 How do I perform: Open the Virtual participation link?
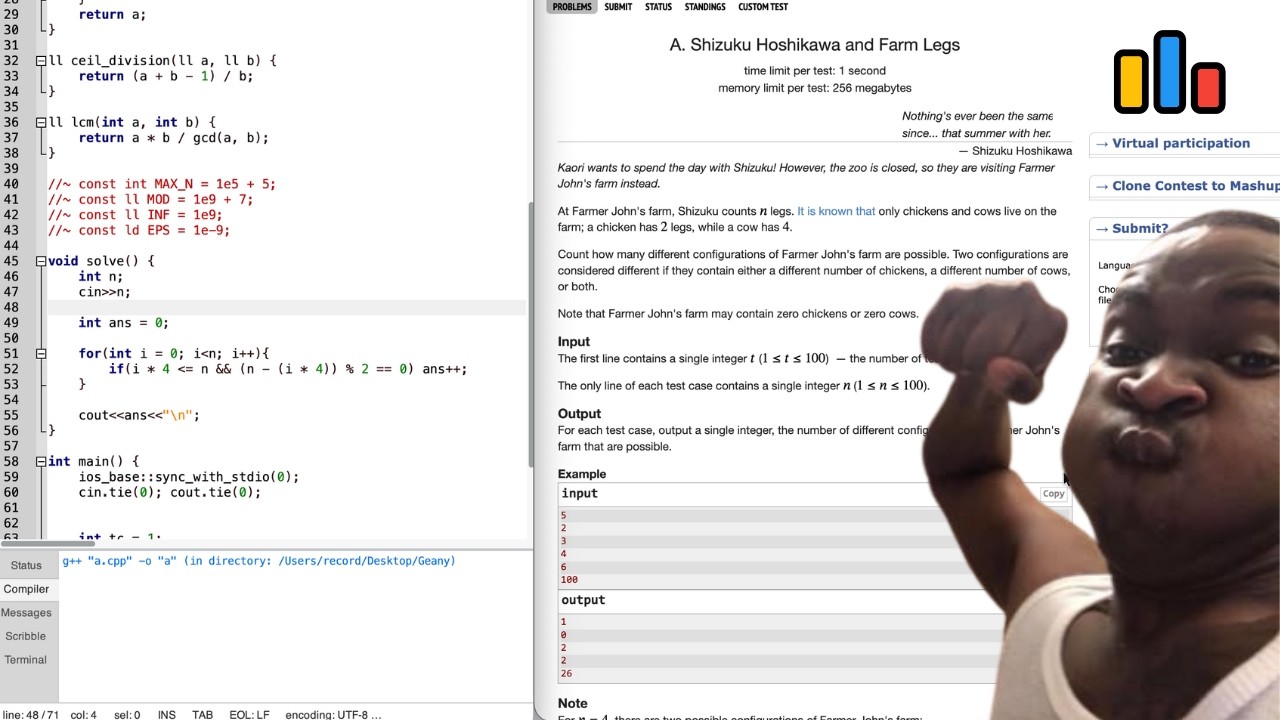[1180, 143]
